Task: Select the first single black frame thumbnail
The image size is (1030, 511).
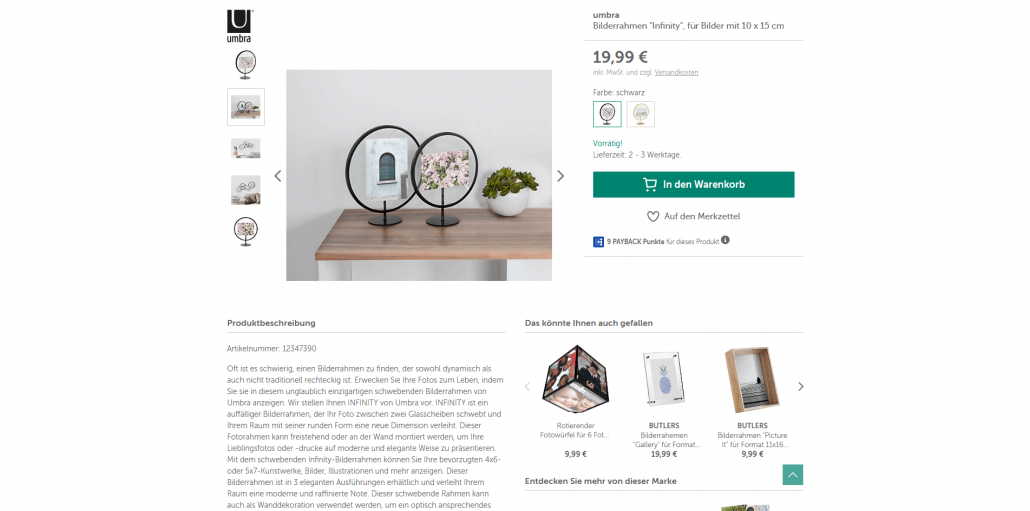Action: pyautogui.click(x=246, y=65)
